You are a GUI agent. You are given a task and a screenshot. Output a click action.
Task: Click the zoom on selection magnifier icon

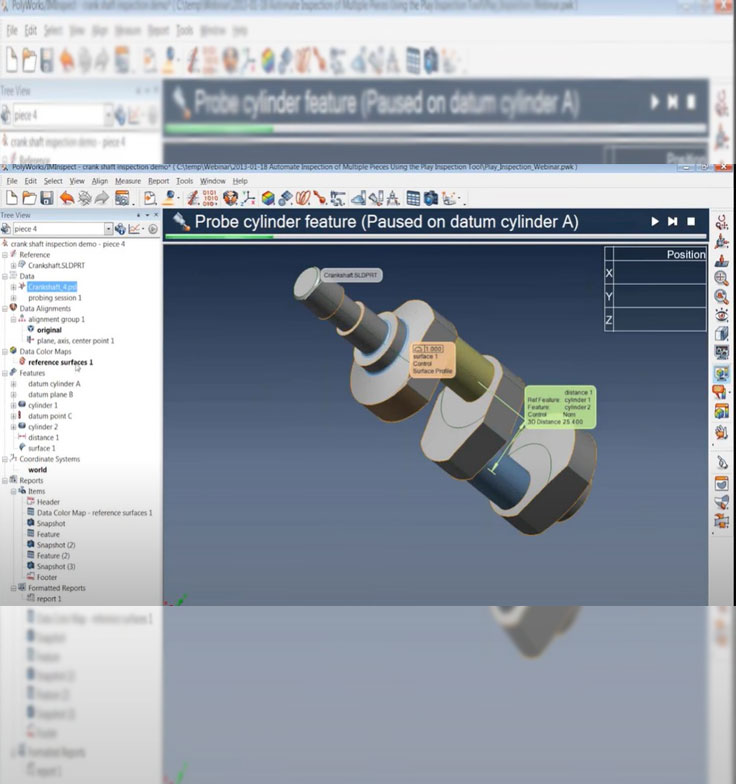(721, 296)
